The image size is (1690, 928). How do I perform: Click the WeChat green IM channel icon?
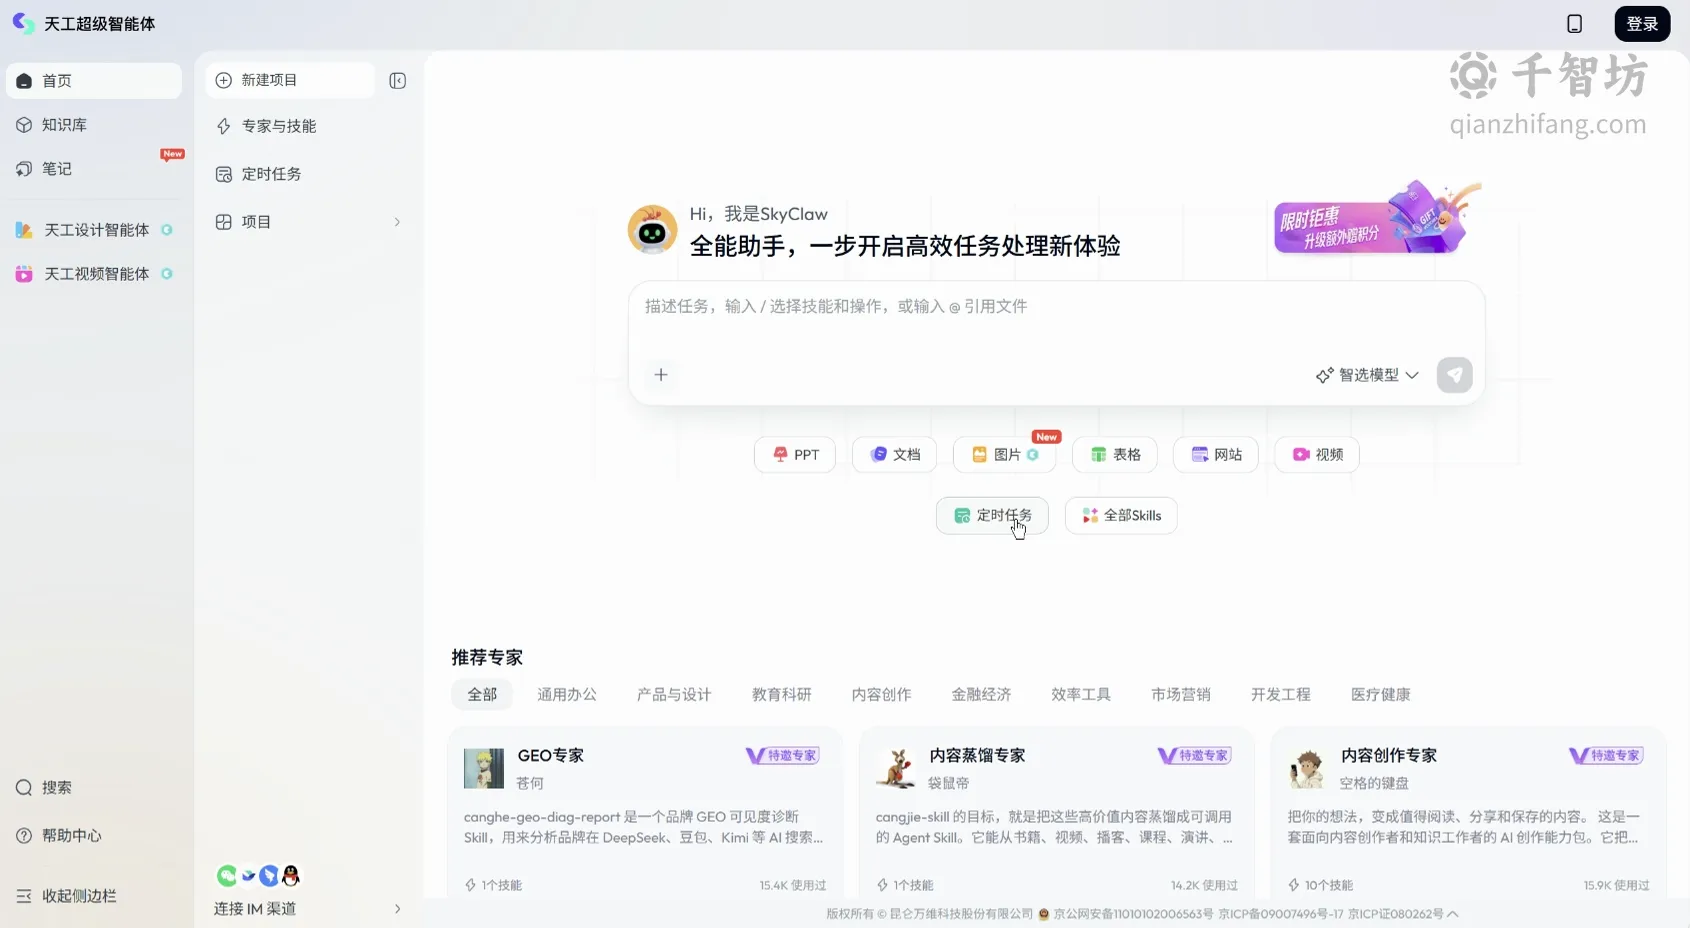[227, 876]
